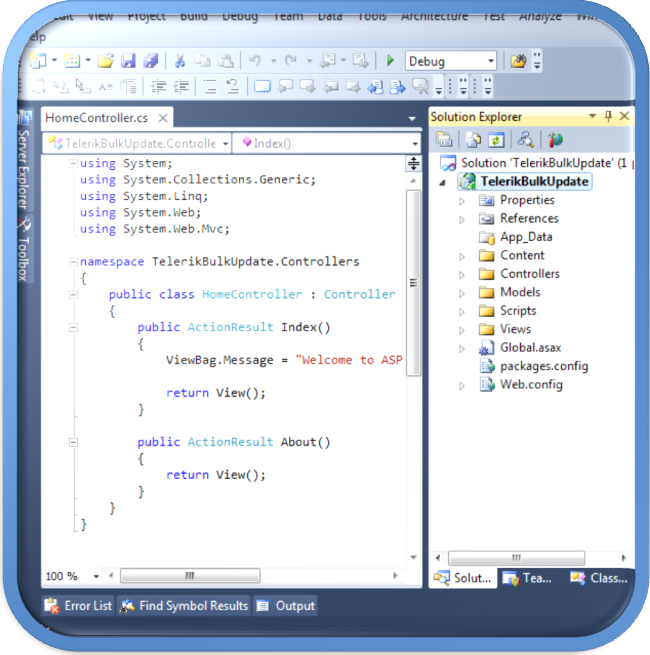
Task: Open the TelerikBulkUpdate.Controllers class dropdown
Action: pyautogui.click(x=225, y=144)
